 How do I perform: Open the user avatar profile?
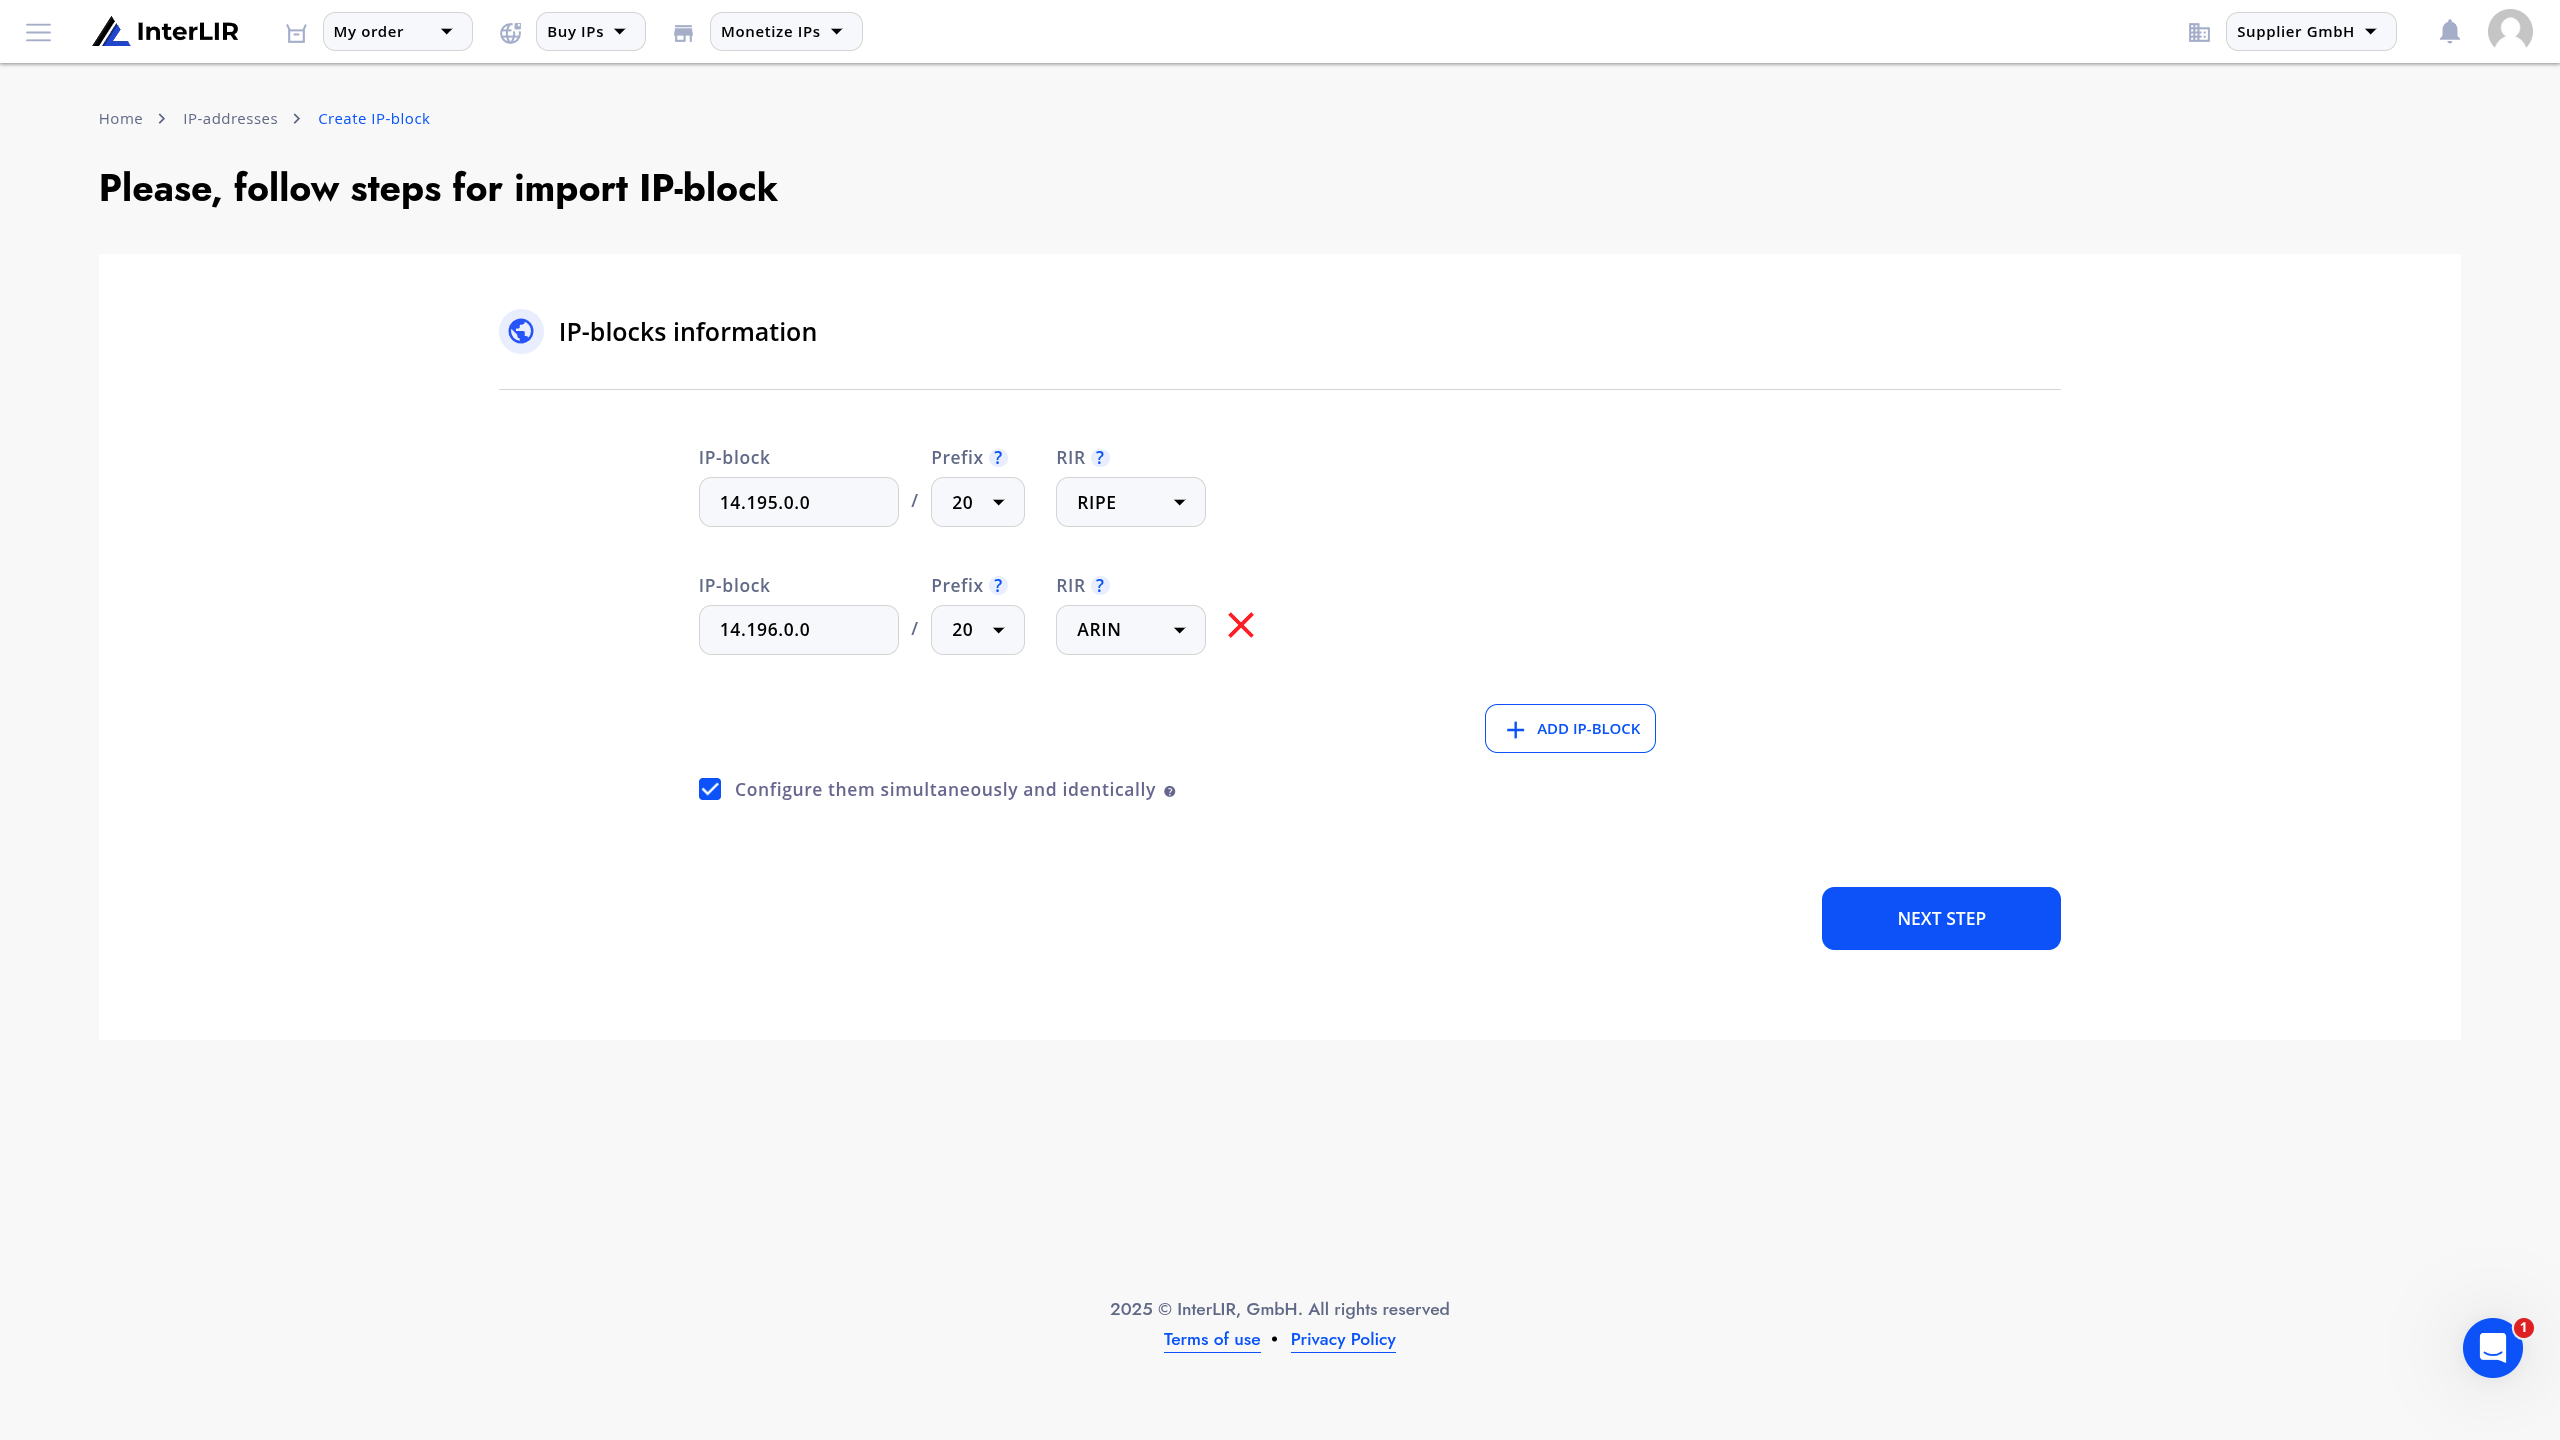tap(2510, 31)
